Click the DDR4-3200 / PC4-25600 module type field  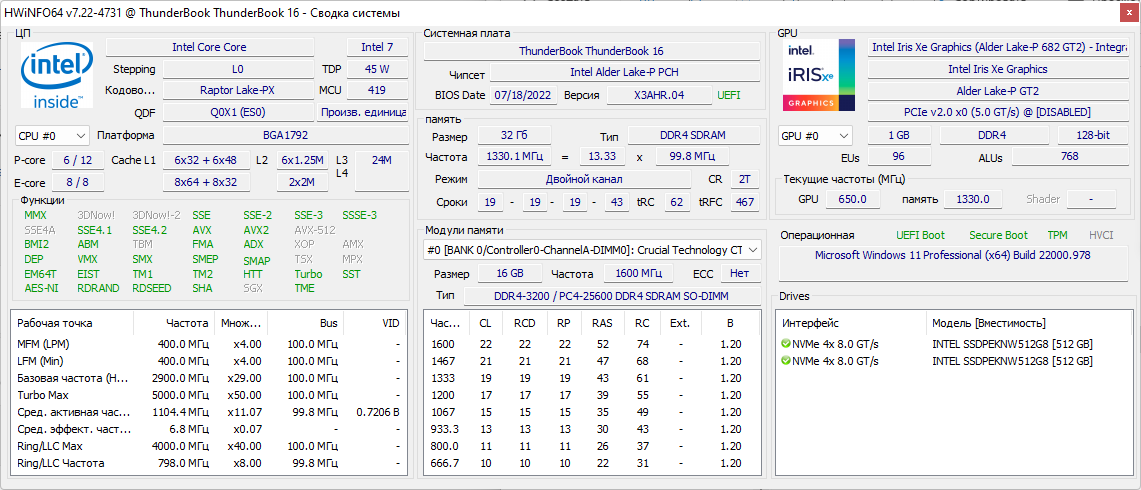coord(610,296)
